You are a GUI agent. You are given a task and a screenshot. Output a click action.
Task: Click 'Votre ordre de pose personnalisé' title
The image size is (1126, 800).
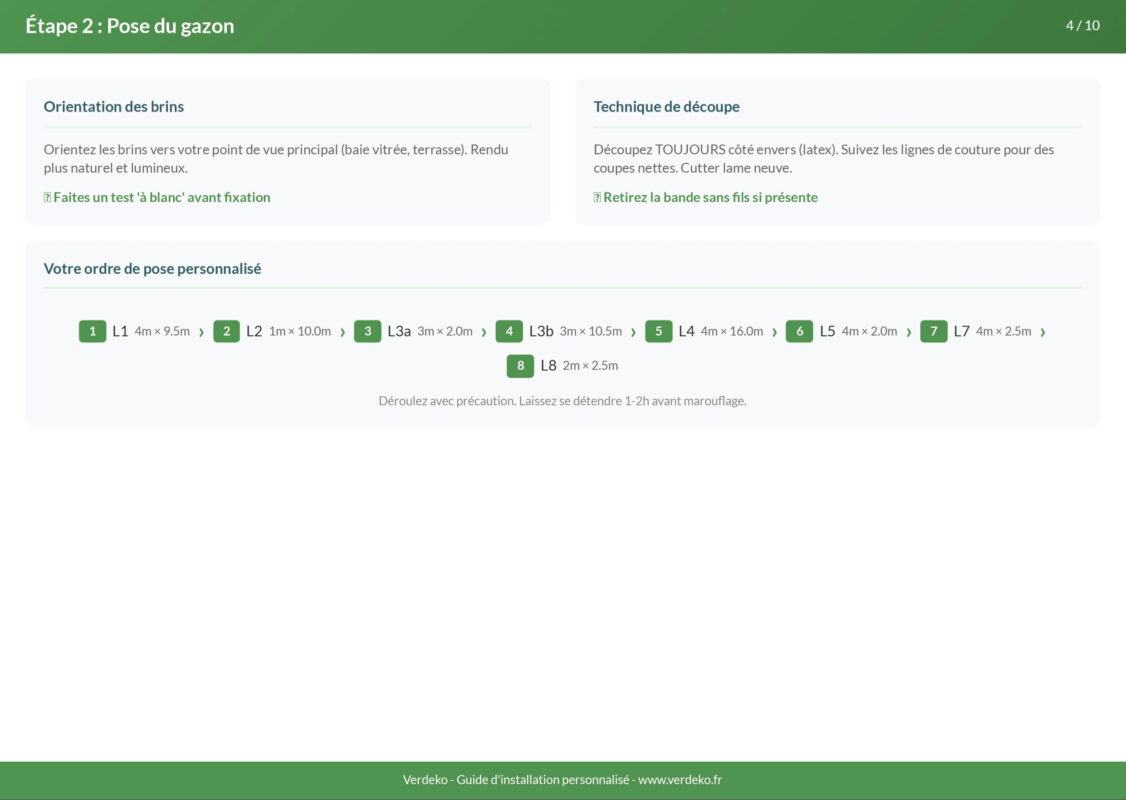click(152, 268)
